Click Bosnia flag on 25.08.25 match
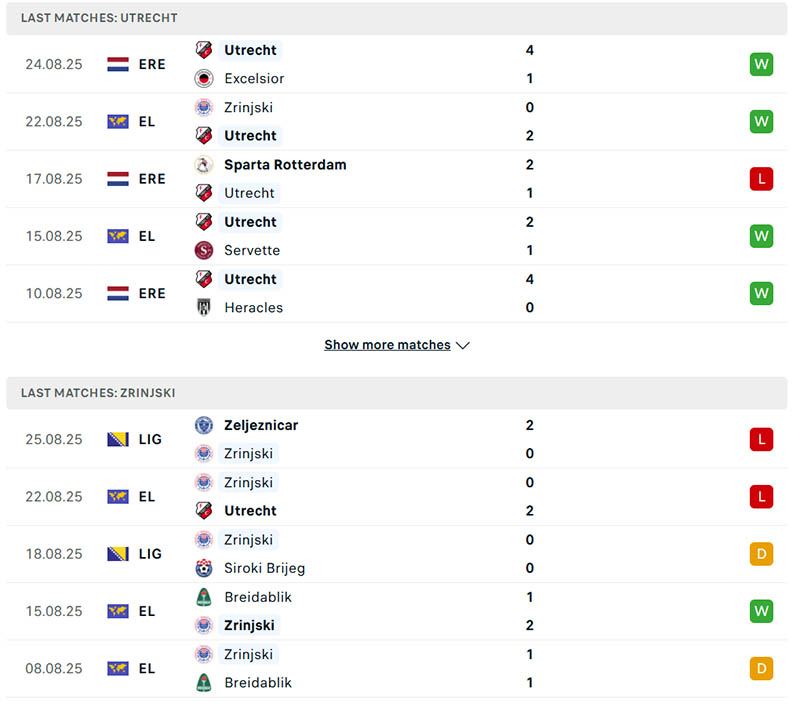This screenshot has width=800, height=707. coord(118,439)
